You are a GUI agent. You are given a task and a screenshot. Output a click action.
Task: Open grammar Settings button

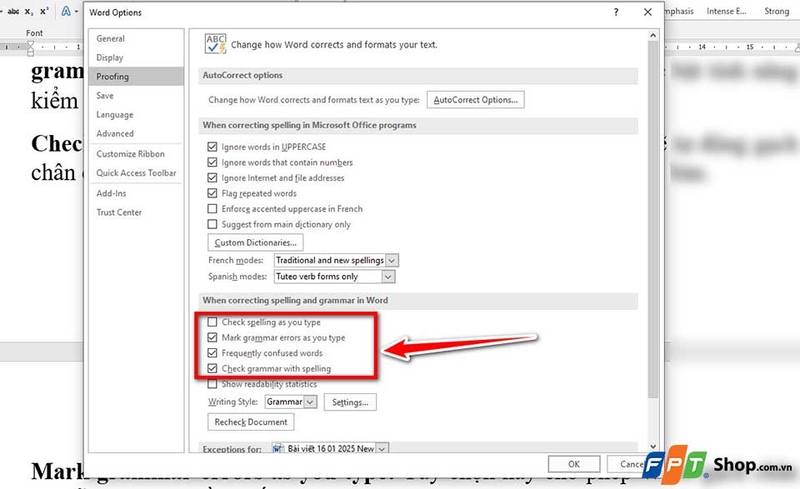[350, 402]
